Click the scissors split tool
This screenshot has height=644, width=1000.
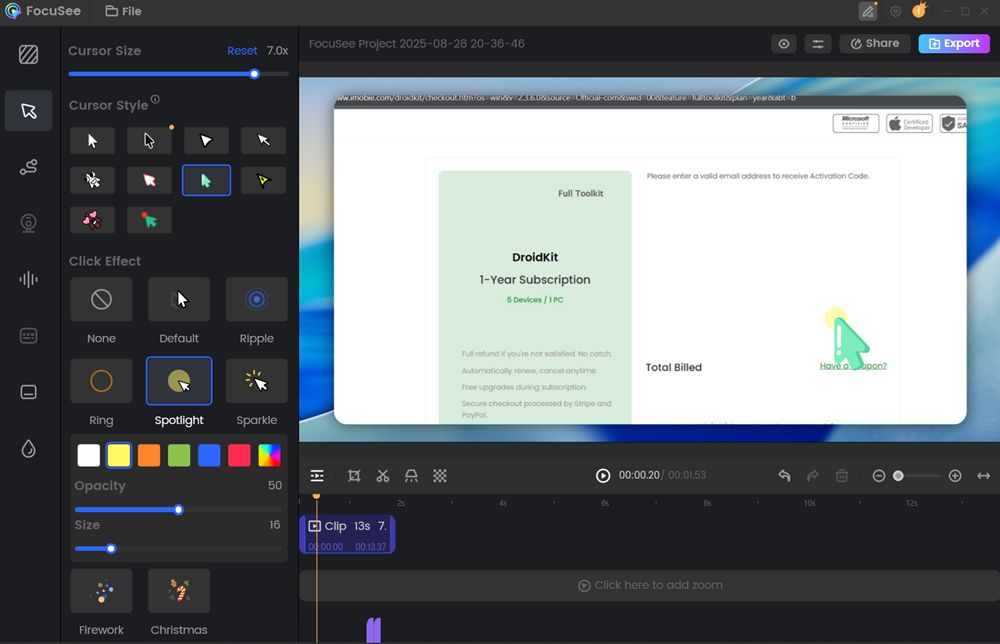pyautogui.click(x=383, y=476)
